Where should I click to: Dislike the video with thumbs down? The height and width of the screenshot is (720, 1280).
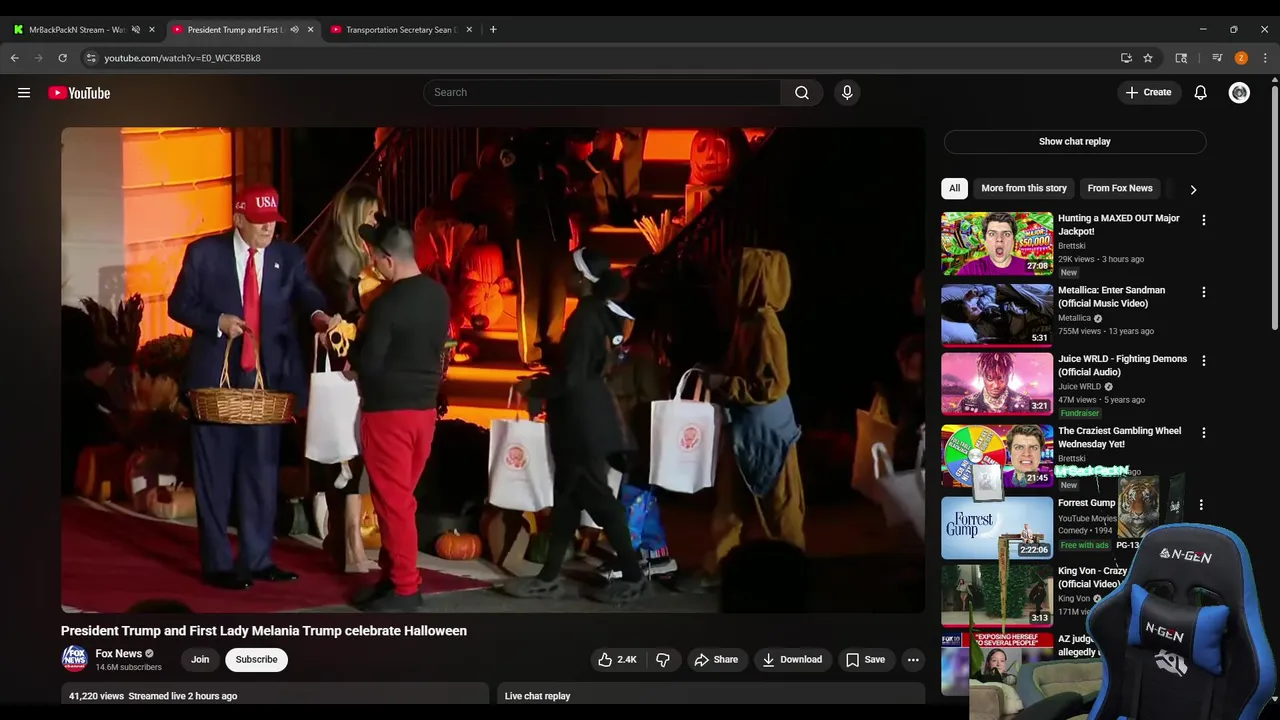tap(663, 660)
